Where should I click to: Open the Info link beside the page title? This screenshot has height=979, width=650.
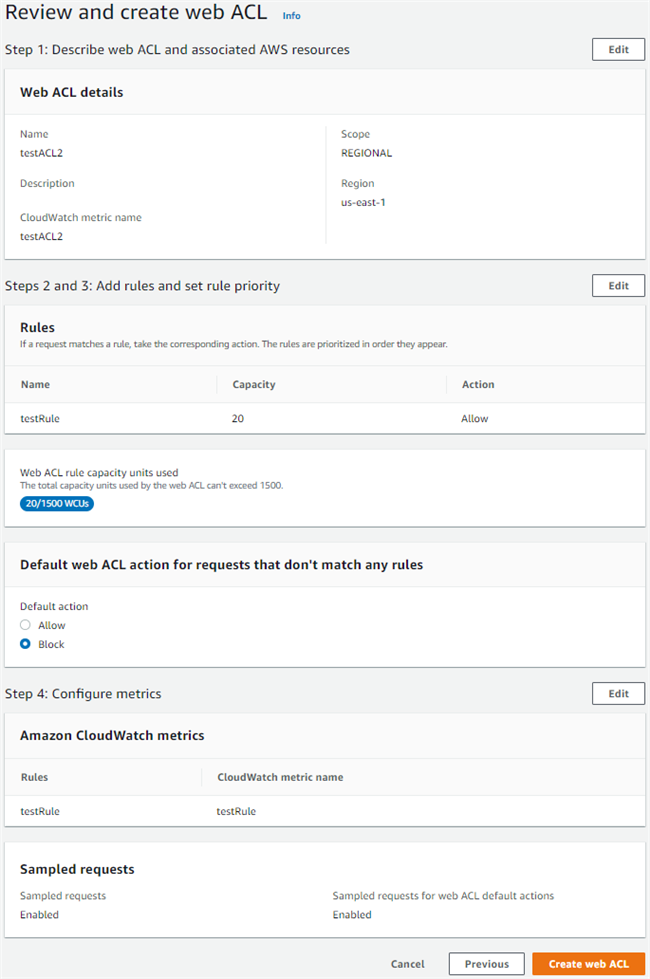pyautogui.click(x=291, y=16)
